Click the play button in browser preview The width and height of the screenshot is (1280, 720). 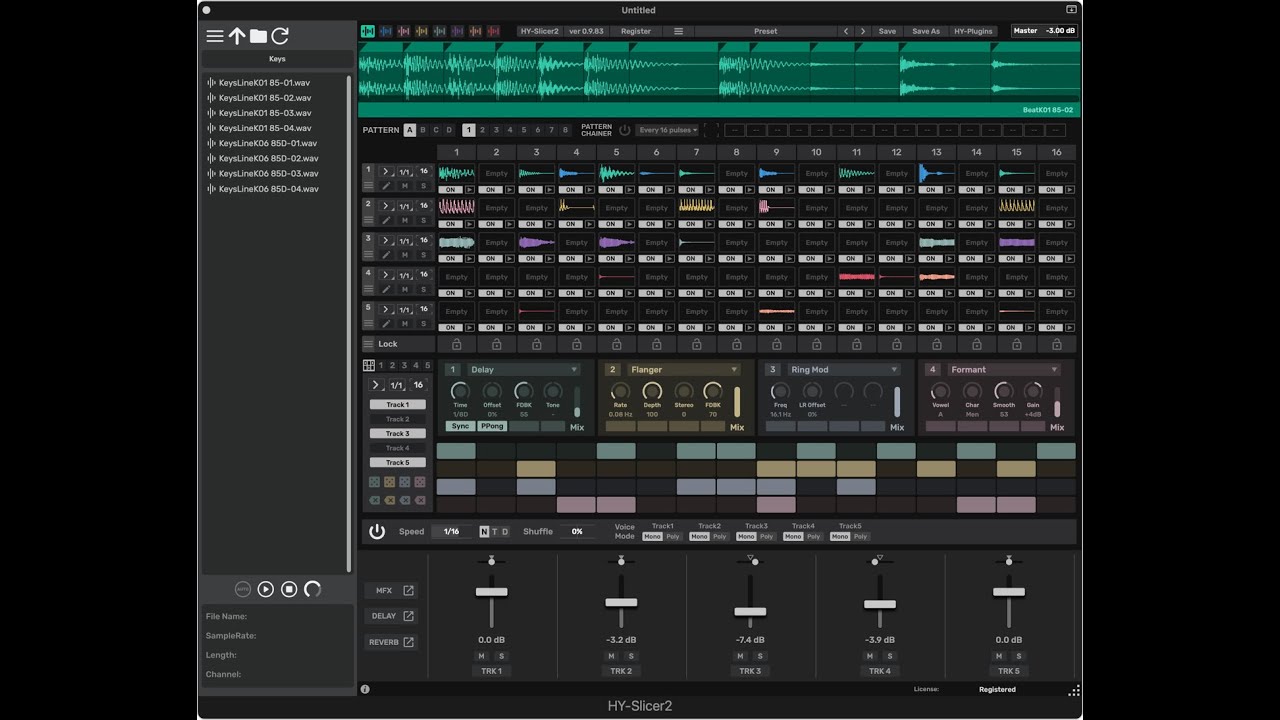point(266,589)
